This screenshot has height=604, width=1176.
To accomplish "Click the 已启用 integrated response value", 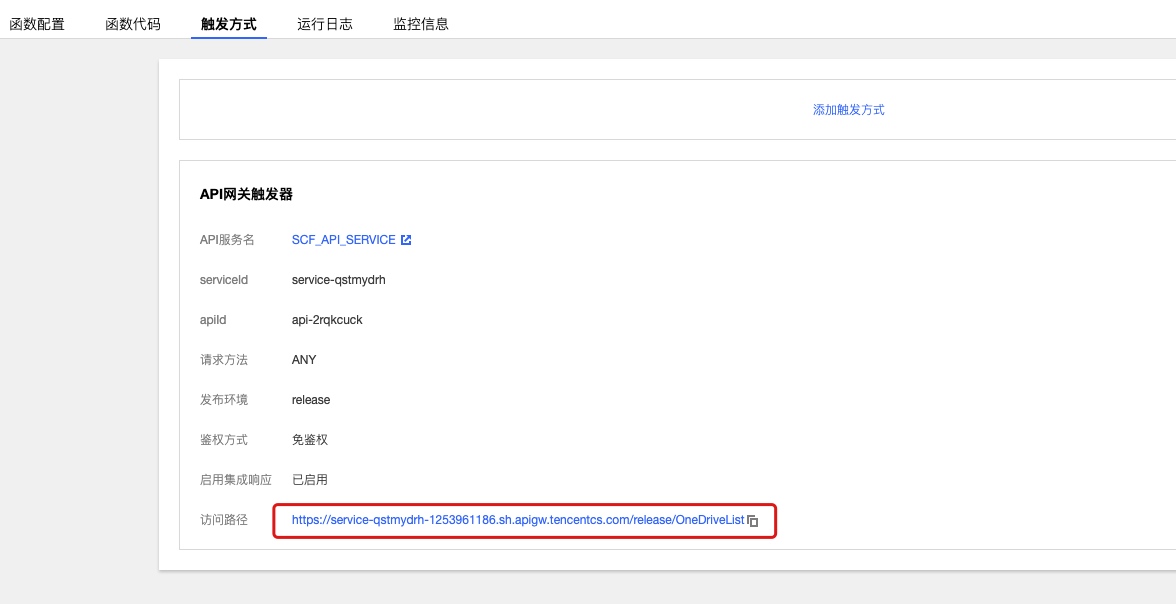I will tap(310, 480).
